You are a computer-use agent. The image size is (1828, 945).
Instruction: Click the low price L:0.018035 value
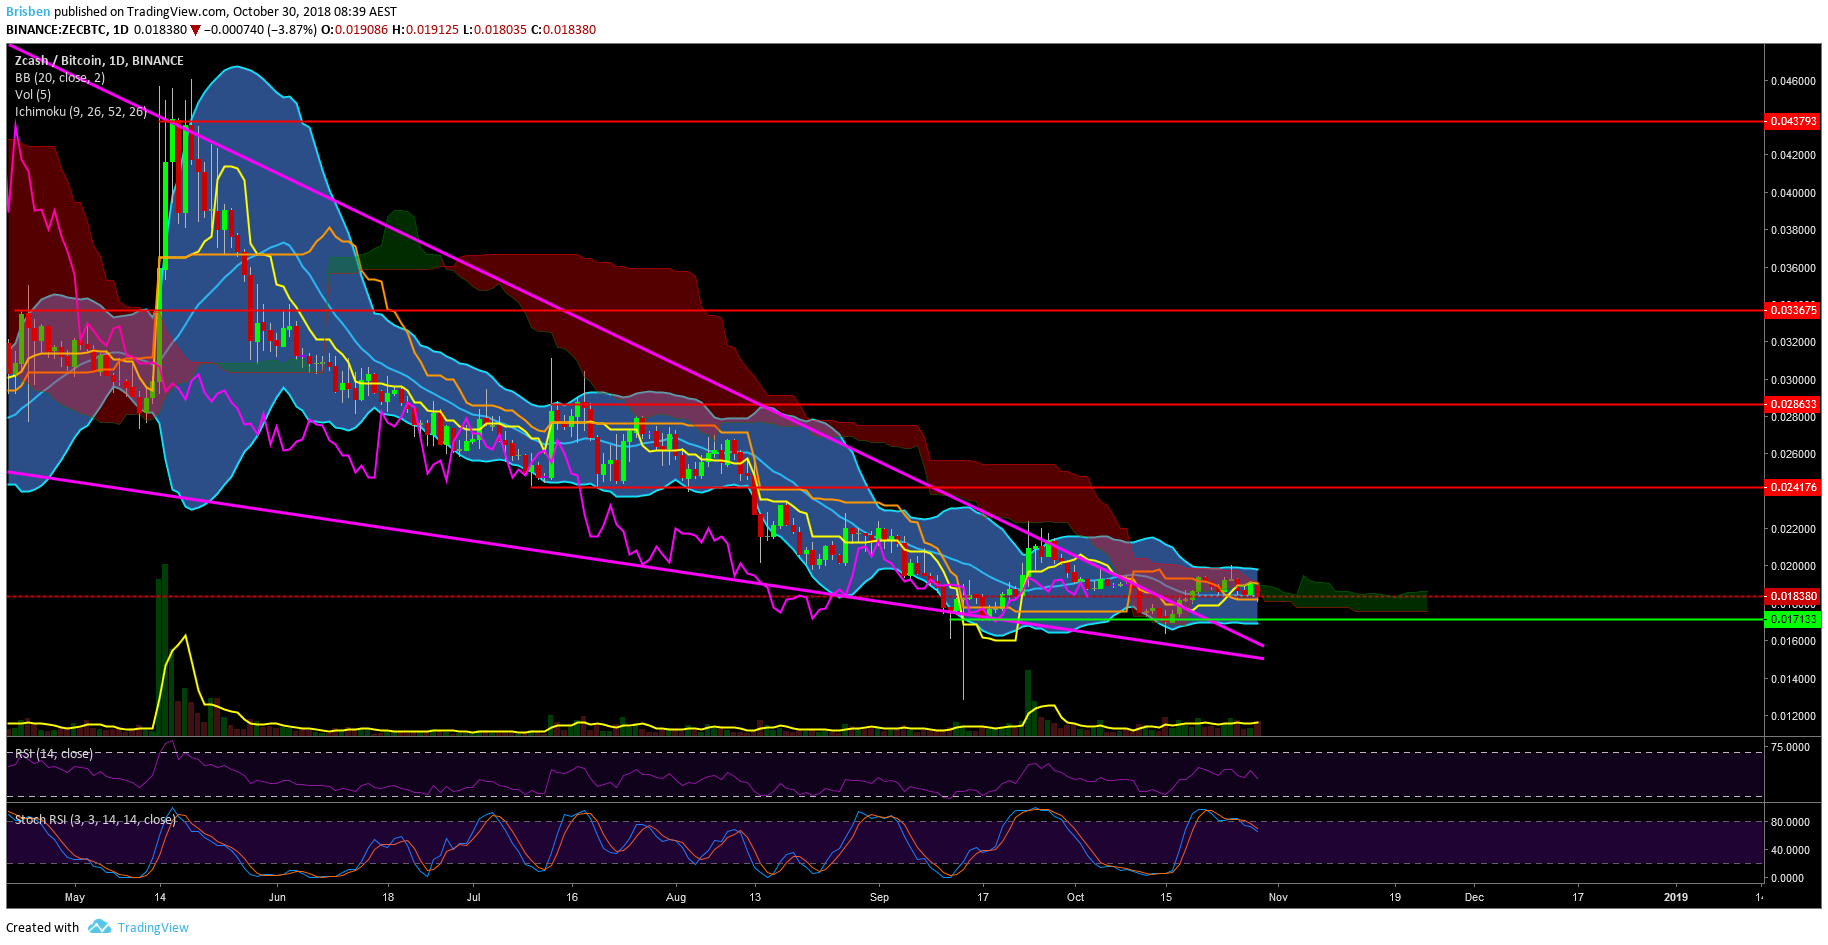point(495,30)
